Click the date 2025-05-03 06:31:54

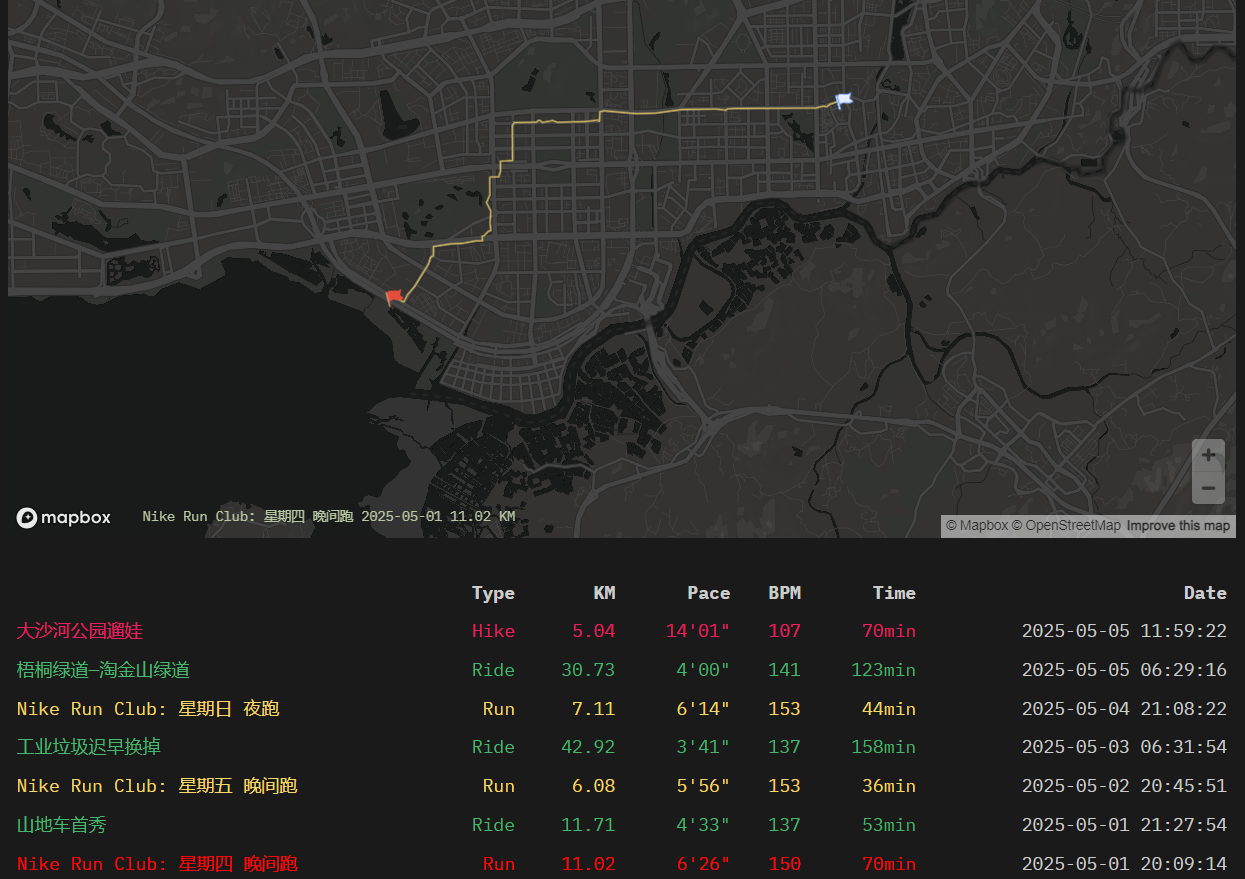1124,747
